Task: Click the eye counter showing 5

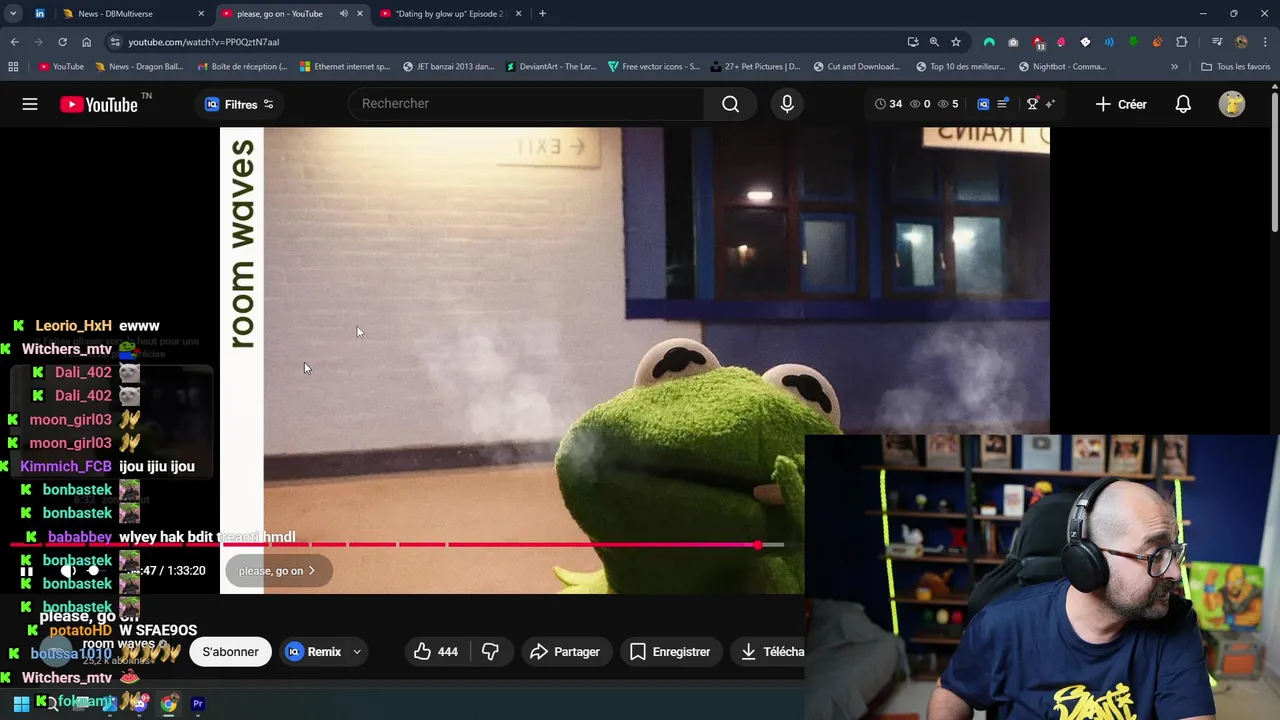Action: pyautogui.click(x=948, y=104)
